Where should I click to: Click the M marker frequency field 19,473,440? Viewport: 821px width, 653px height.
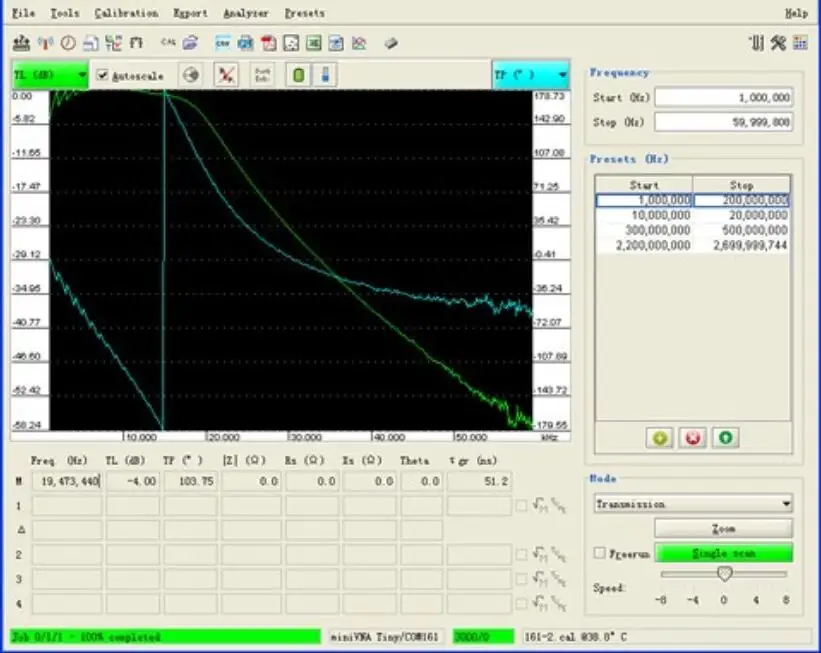tap(67, 481)
